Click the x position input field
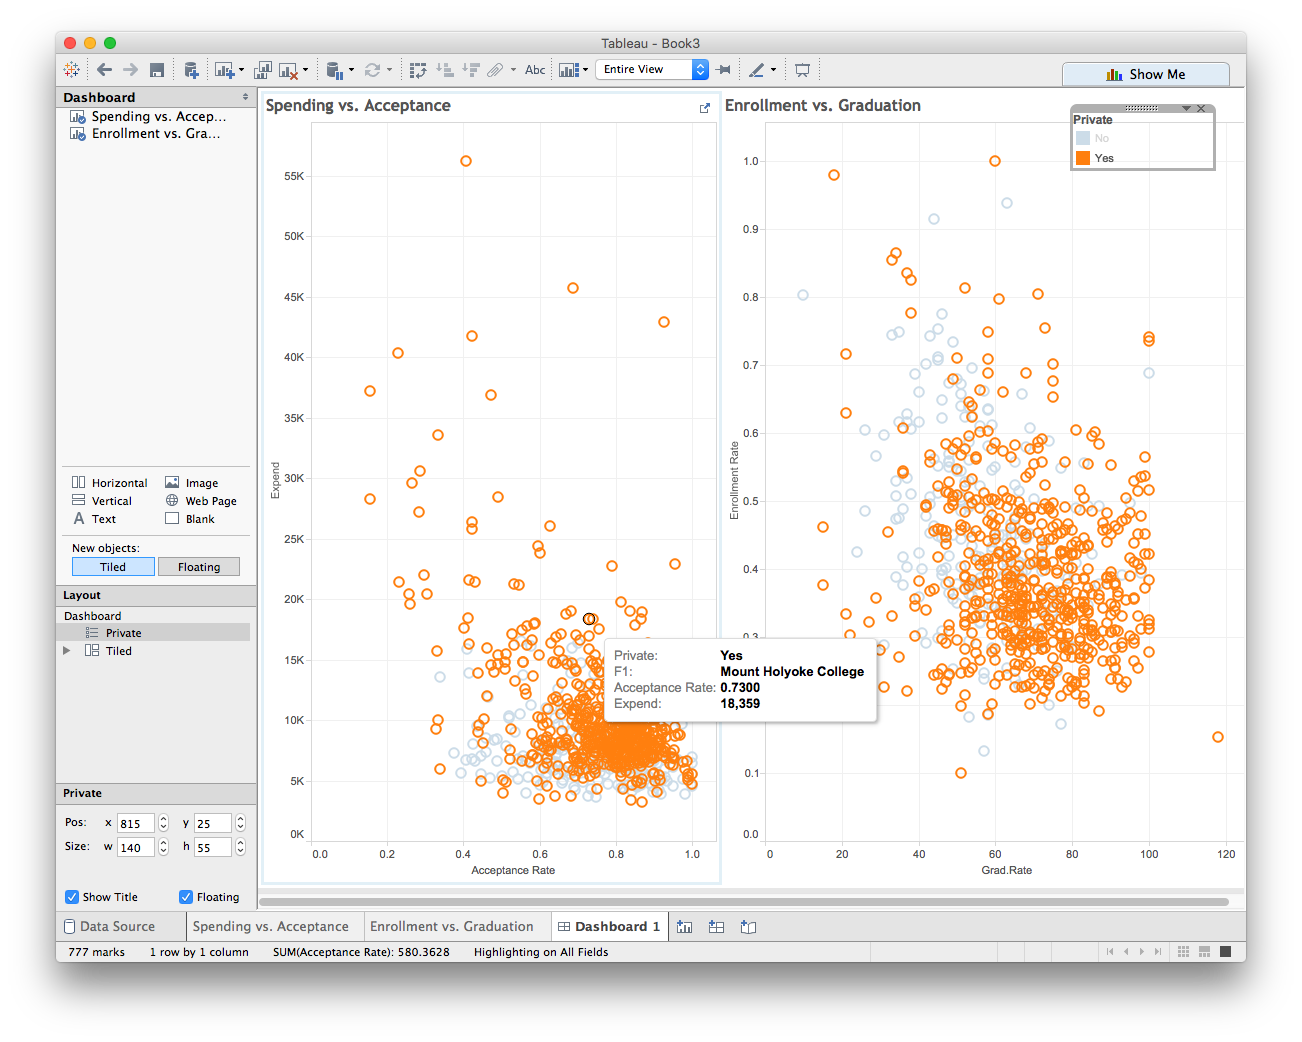The image size is (1302, 1042). [x=136, y=823]
